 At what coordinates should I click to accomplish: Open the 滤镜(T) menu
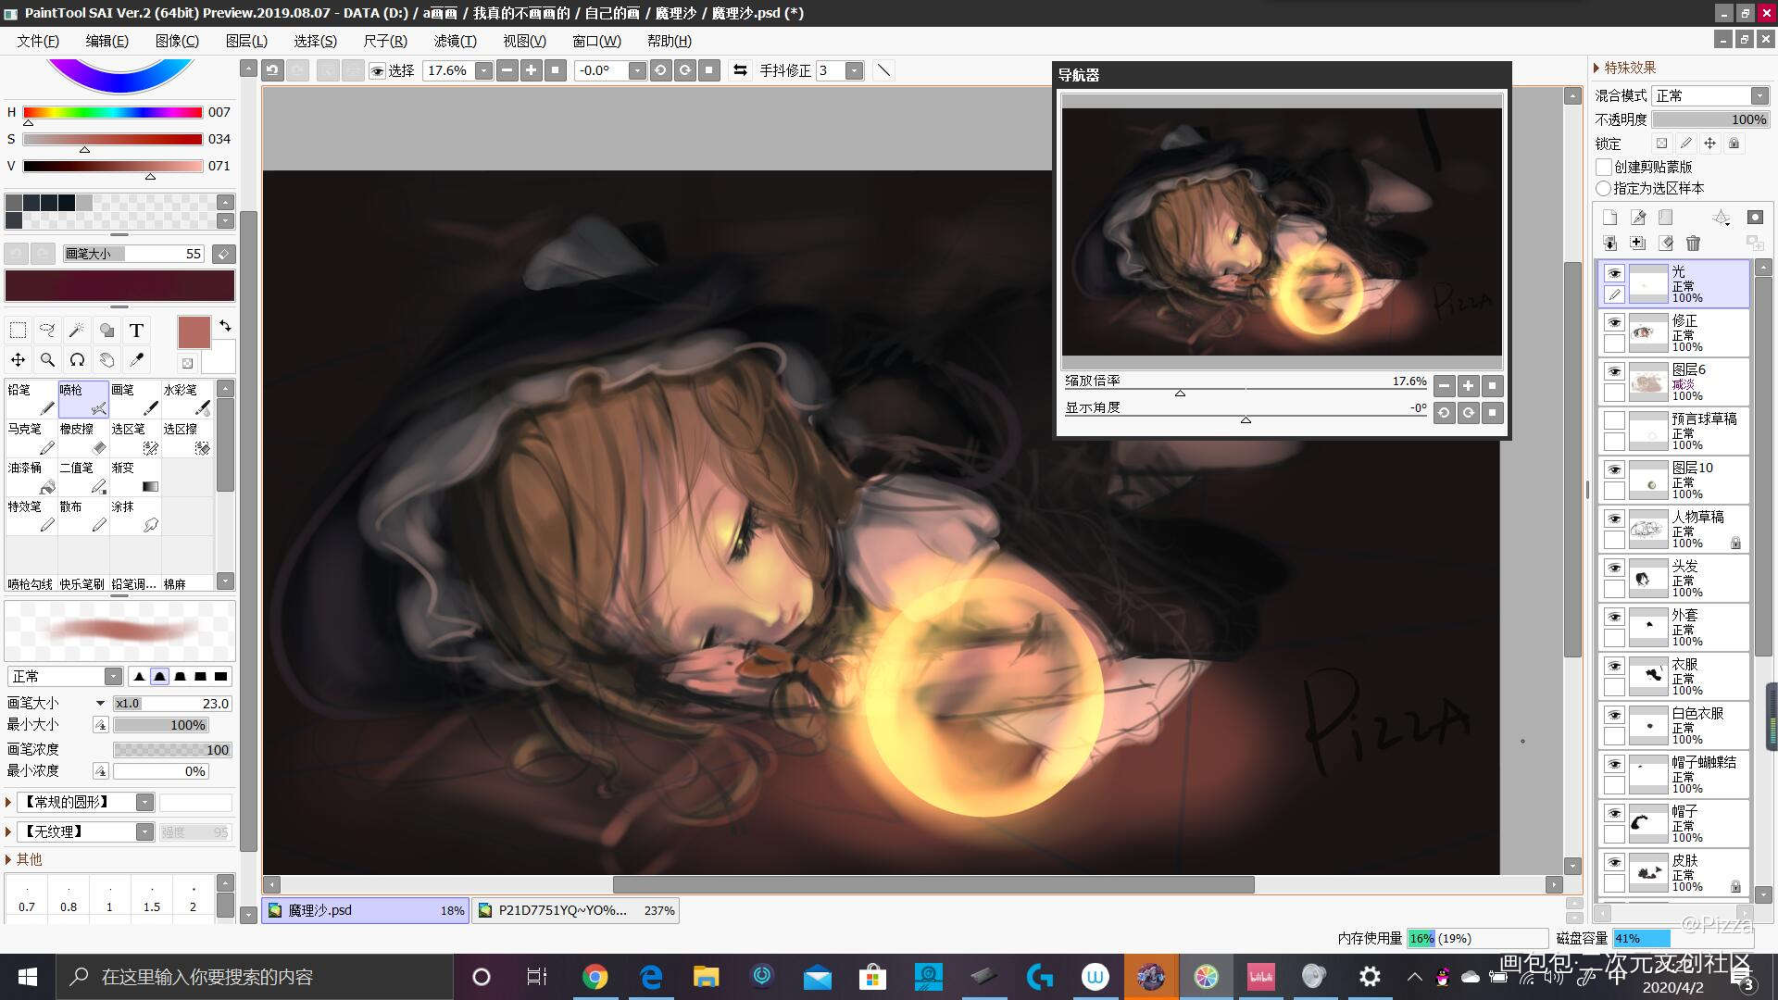[455, 41]
